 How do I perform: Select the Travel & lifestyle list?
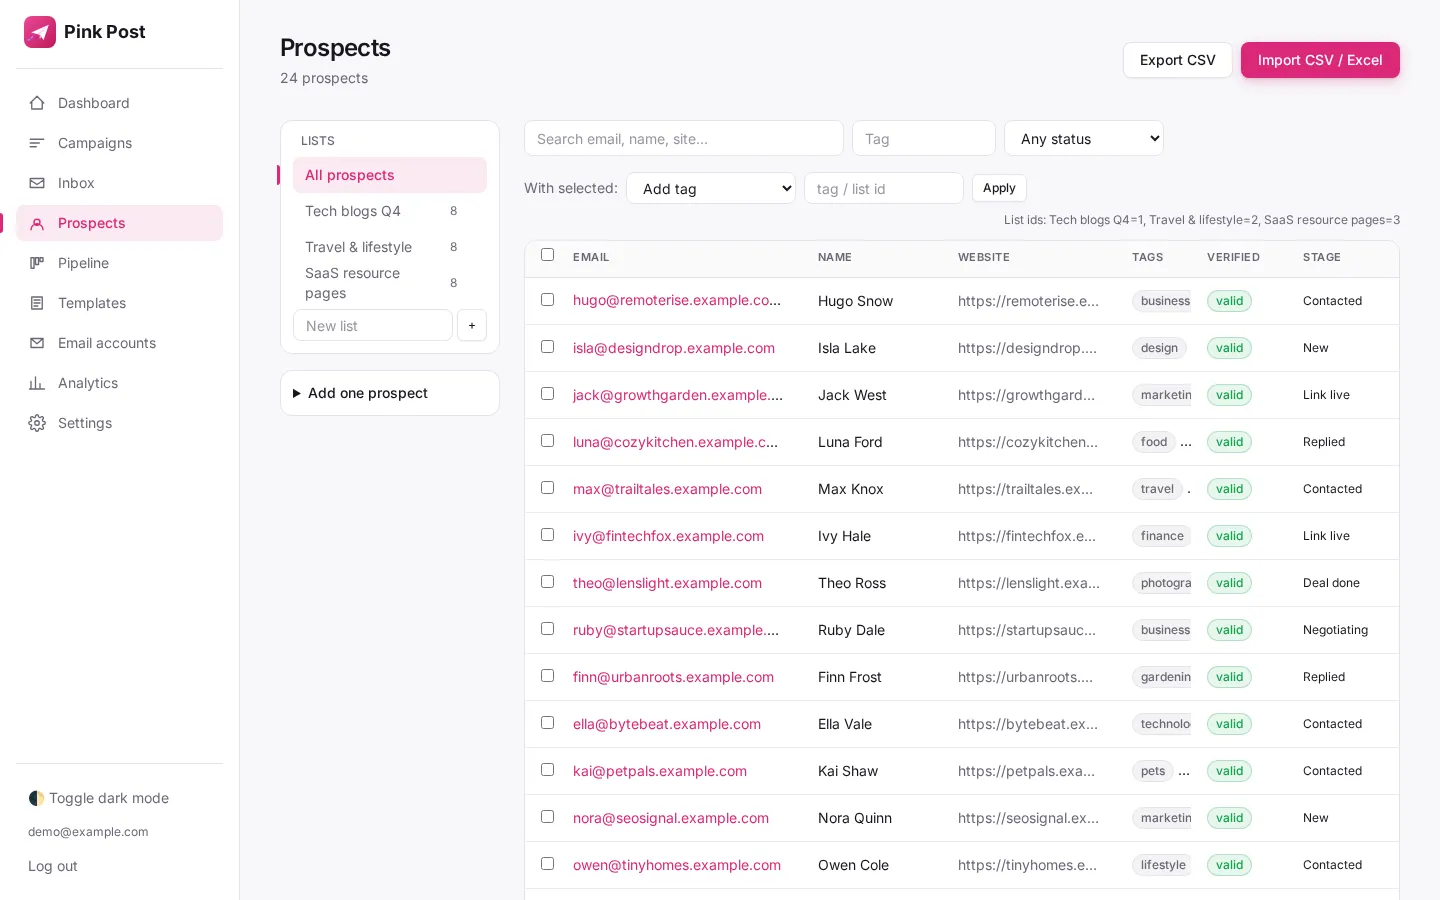click(390, 247)
